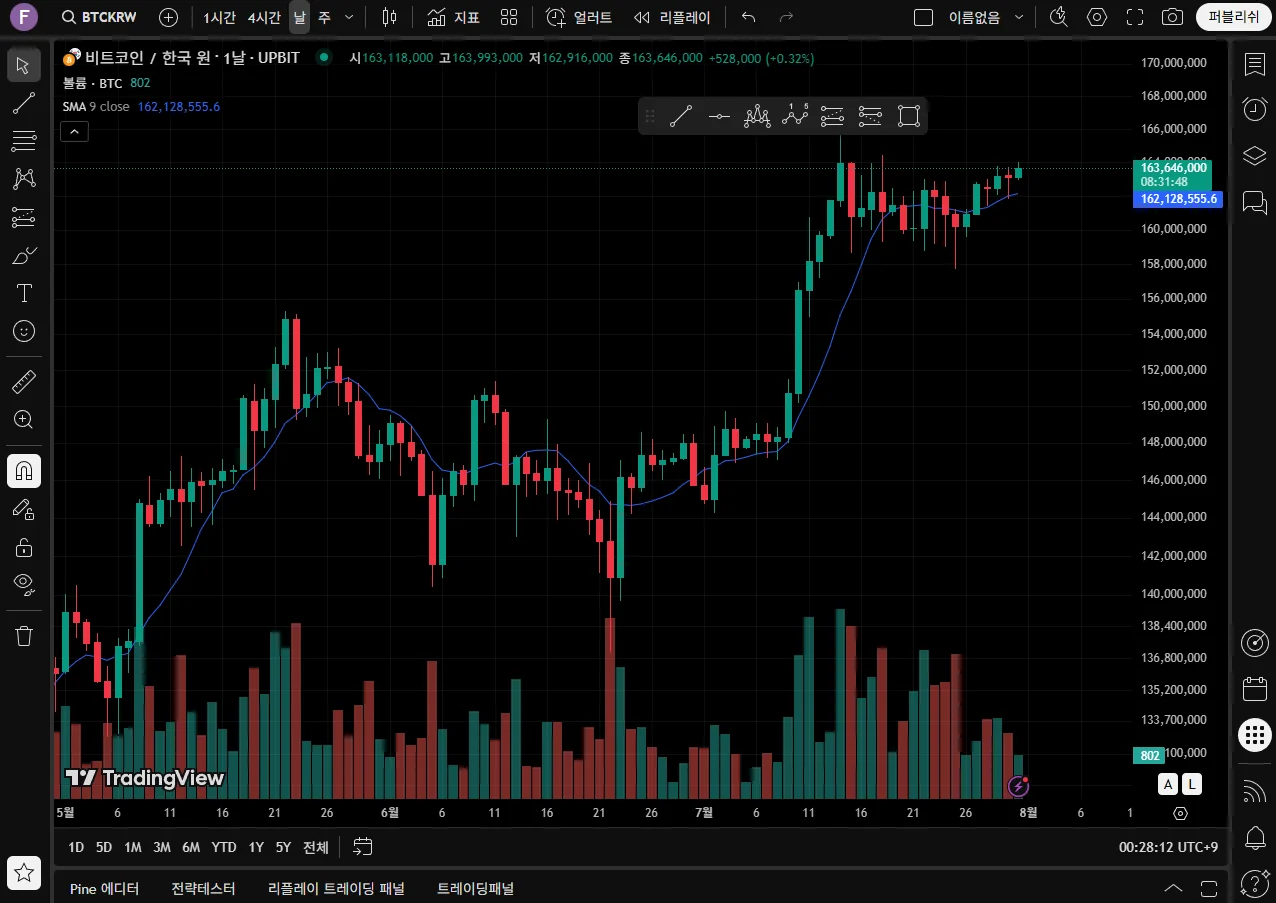
Task: Create an 얼러트 alert
Action: click(x=580, y=17)
